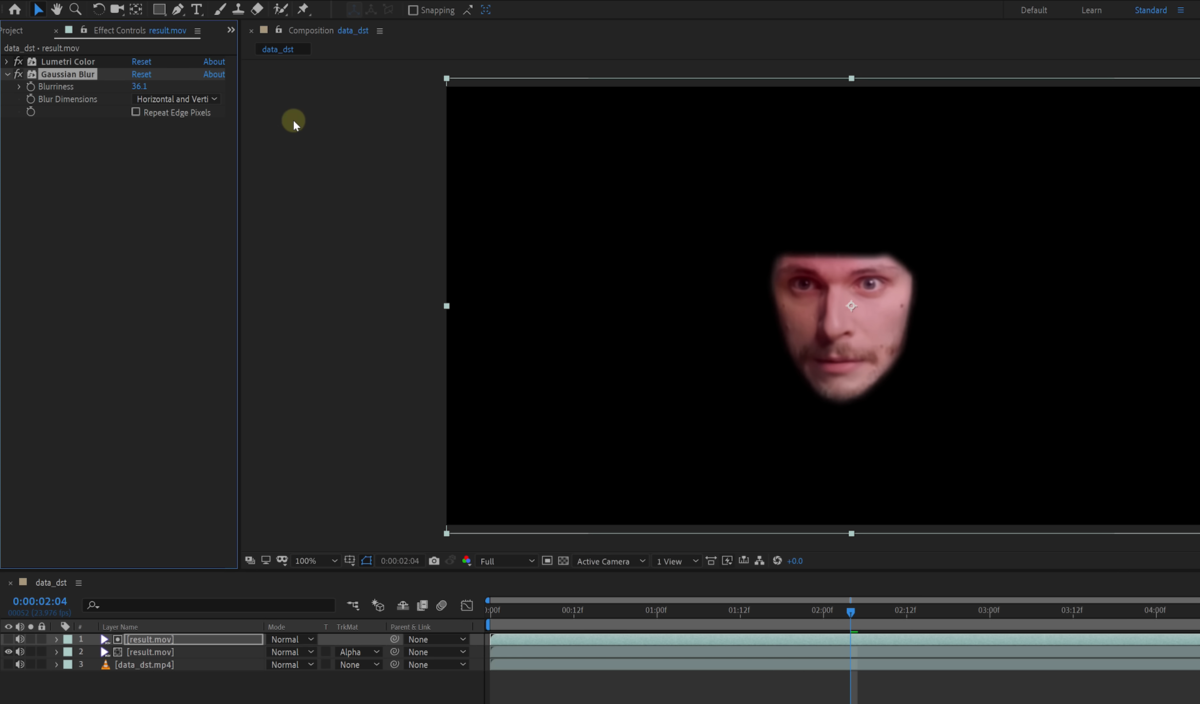The width and height of the screenshot is (1200, 704).
Task: Select the Zoom tool in toolbar
Action: [75, 10]
